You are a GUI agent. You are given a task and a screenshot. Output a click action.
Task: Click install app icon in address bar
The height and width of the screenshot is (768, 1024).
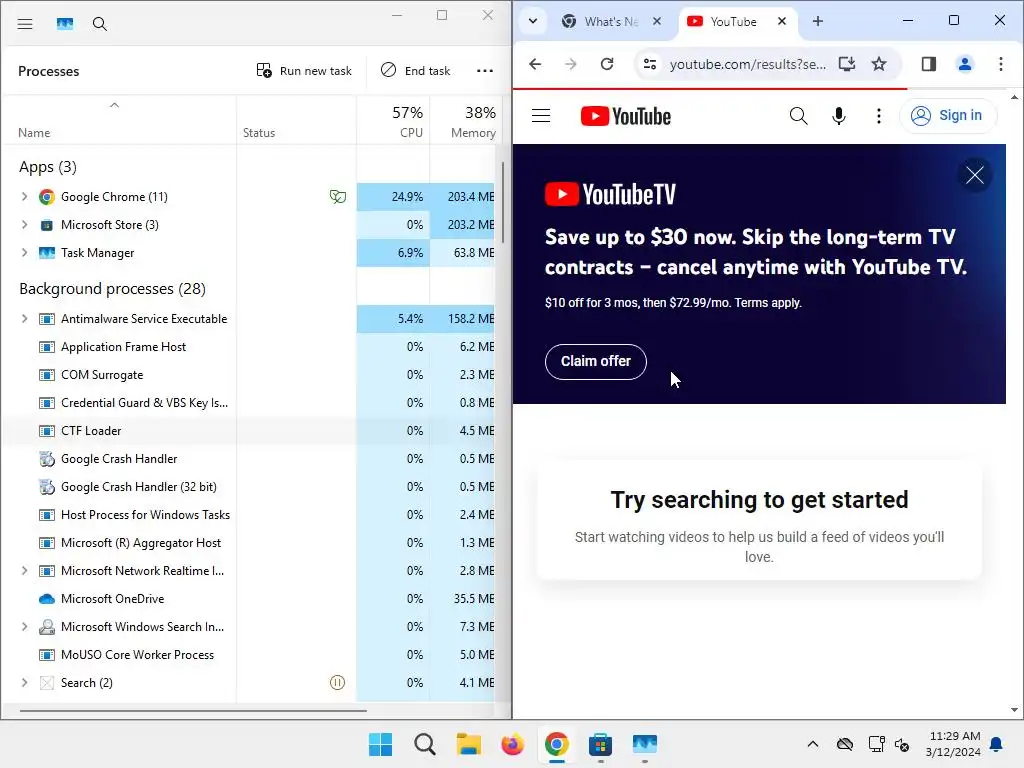(846, 64)
